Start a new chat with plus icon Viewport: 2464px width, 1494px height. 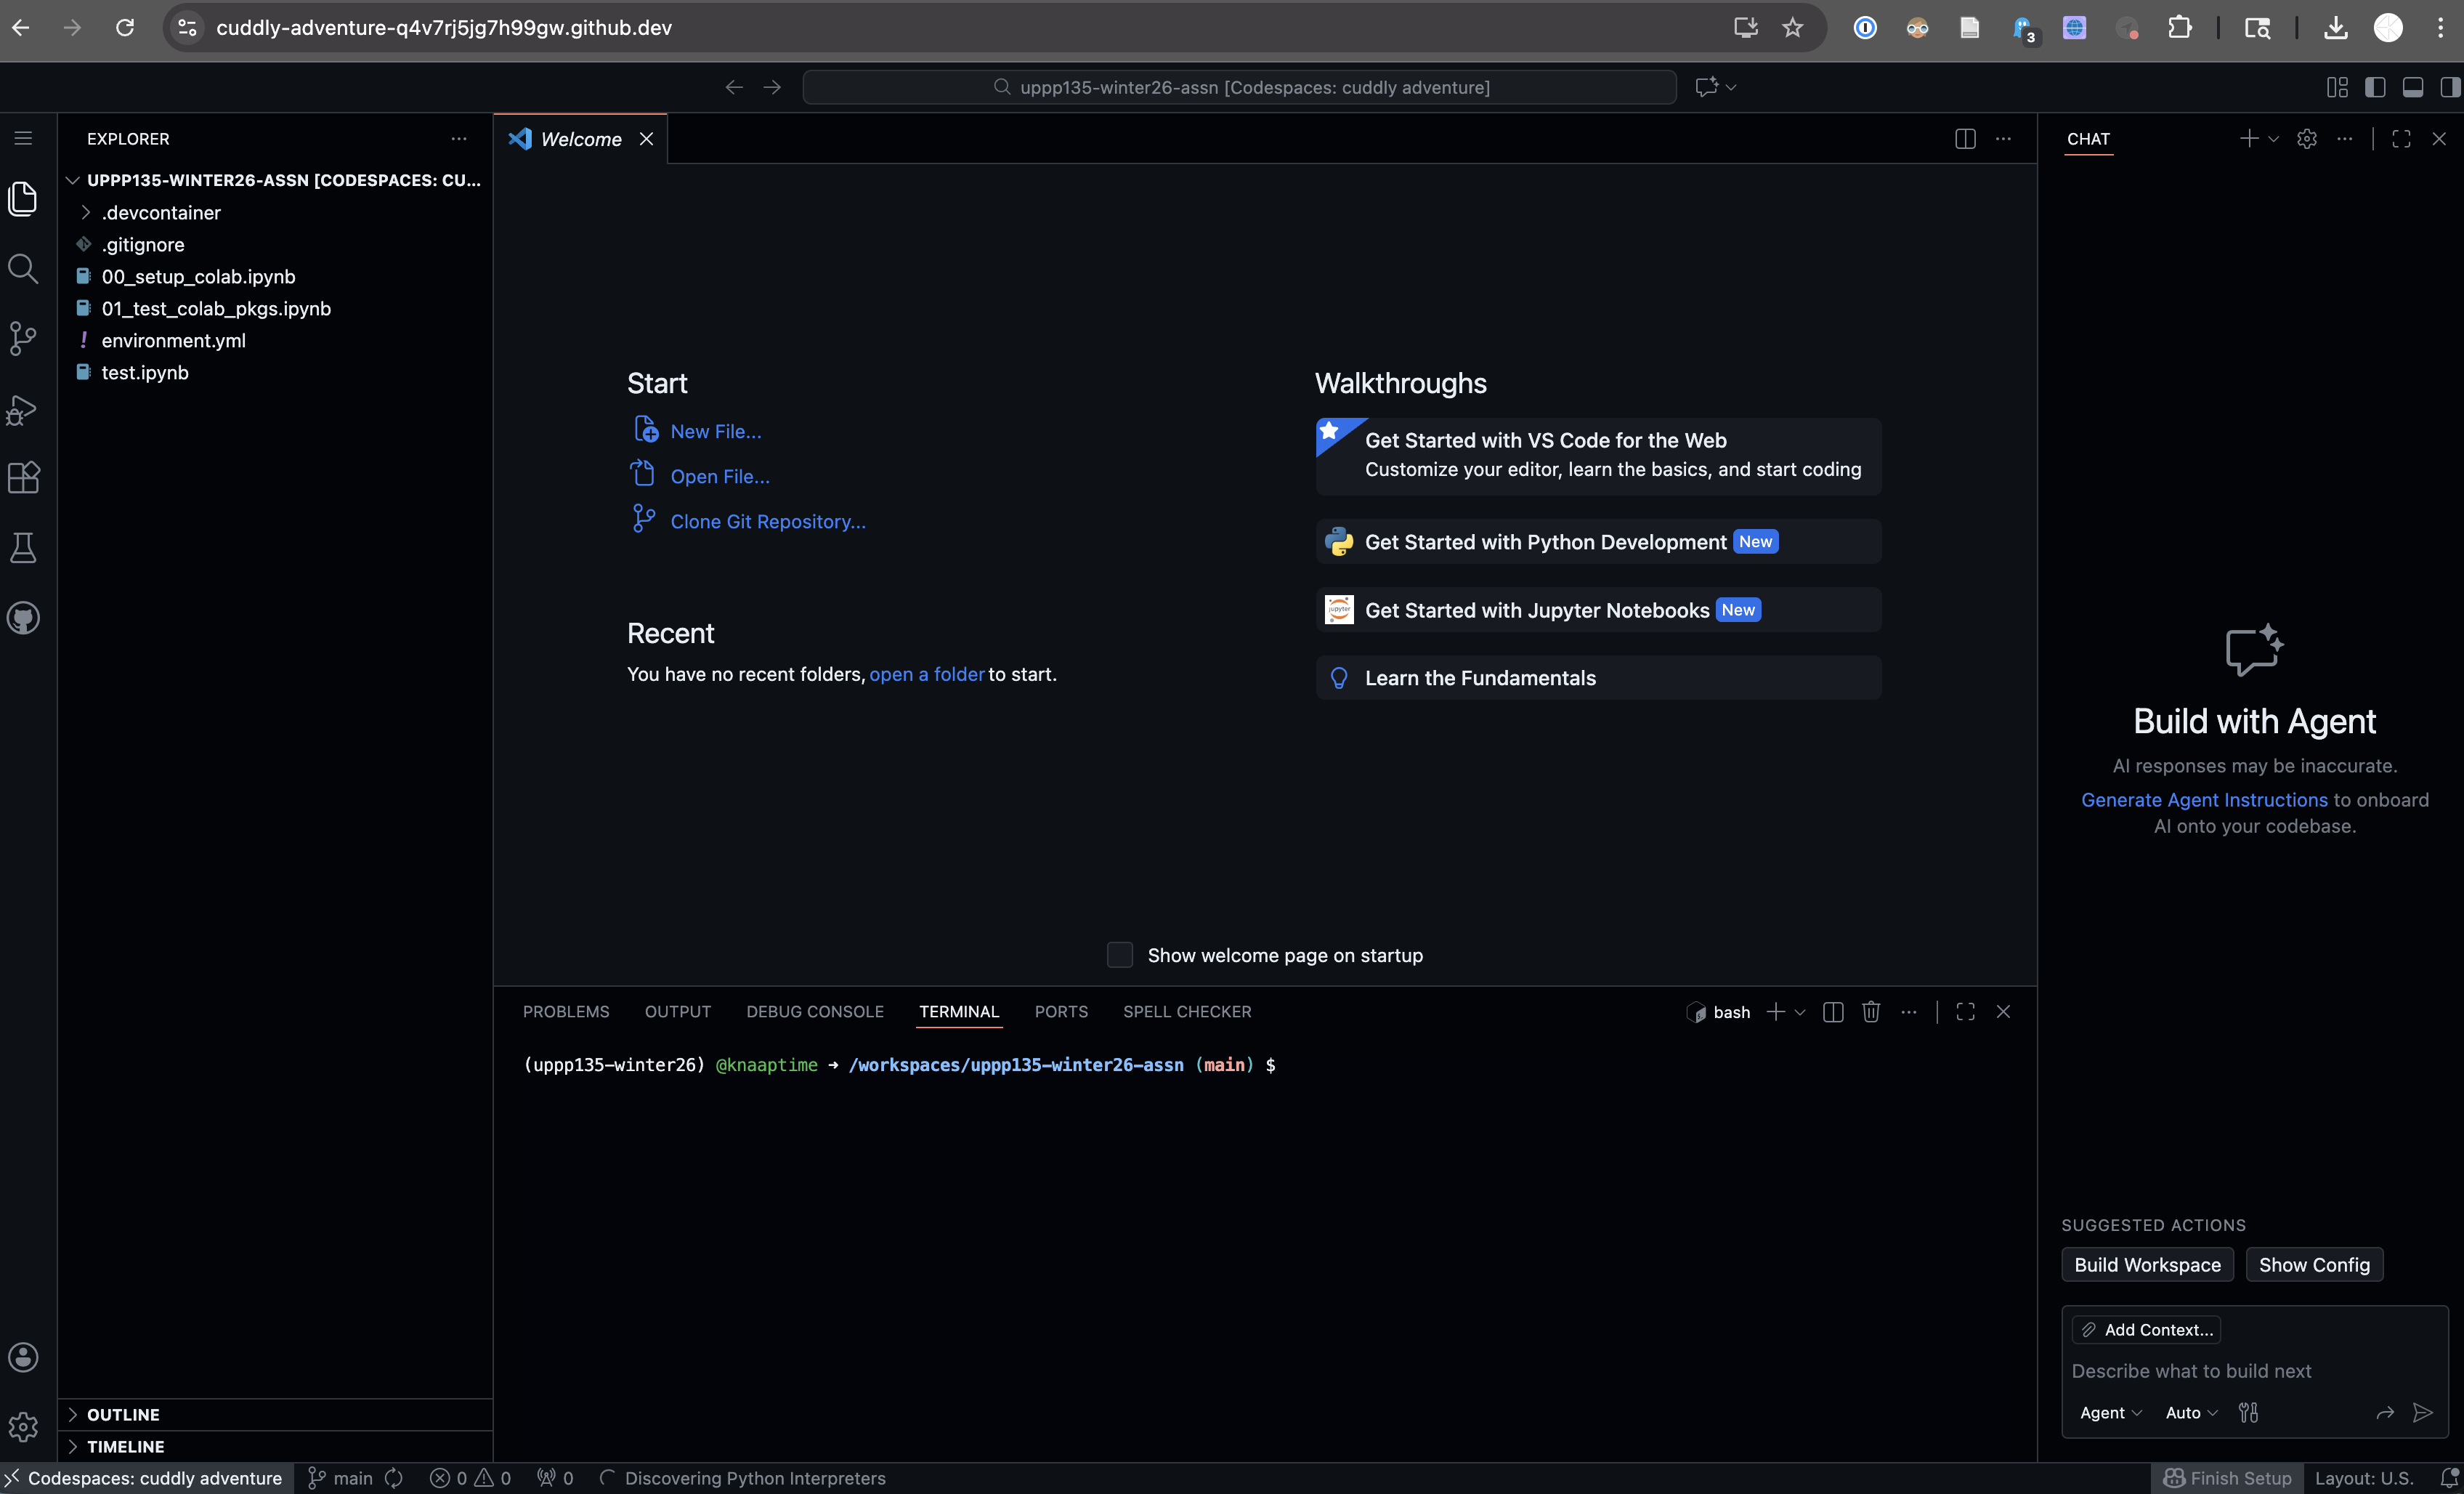click(x=2249, y=139)
